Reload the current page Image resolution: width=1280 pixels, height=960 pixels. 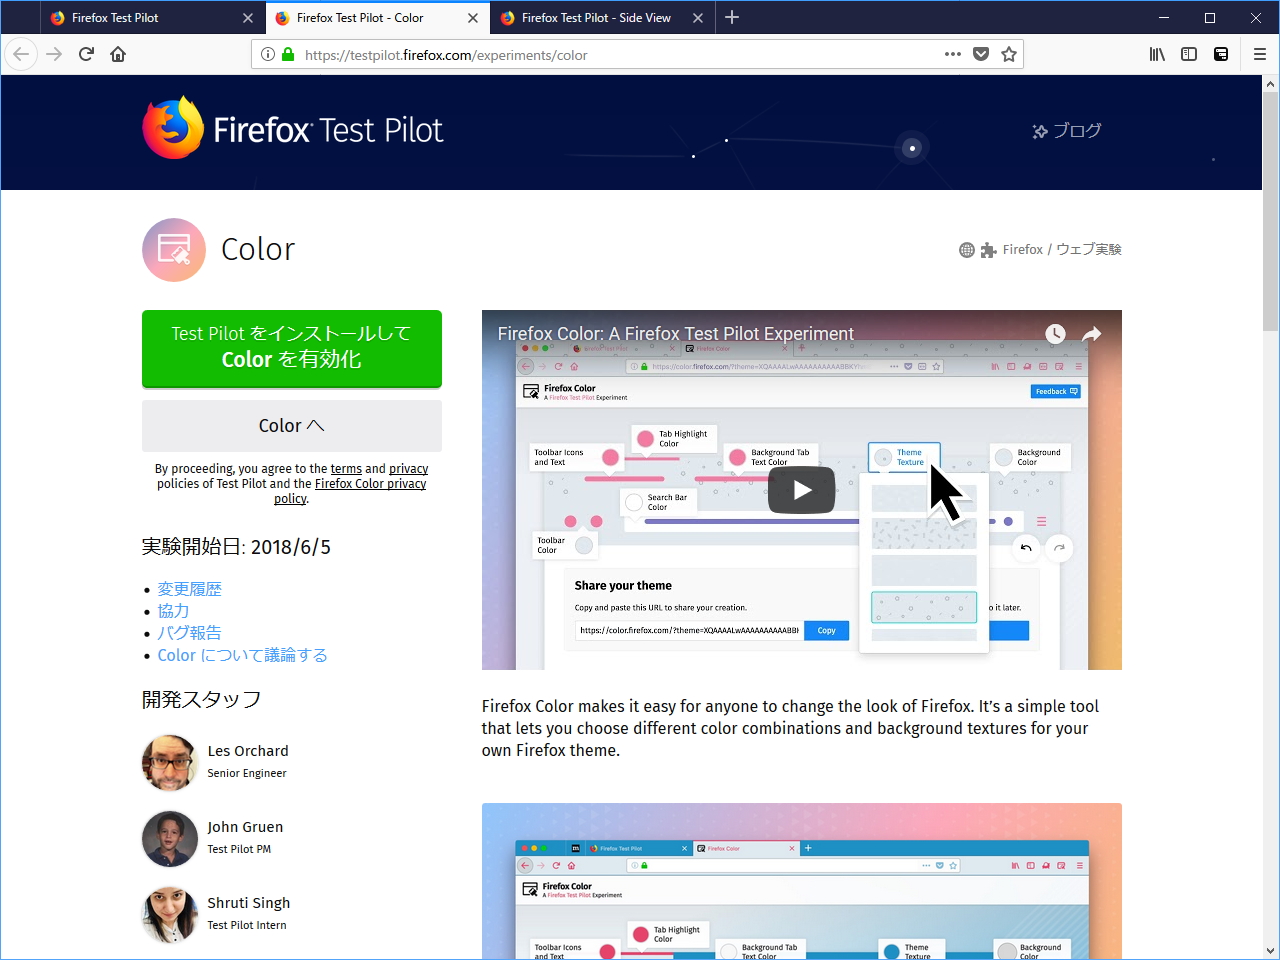click(86, 54)
